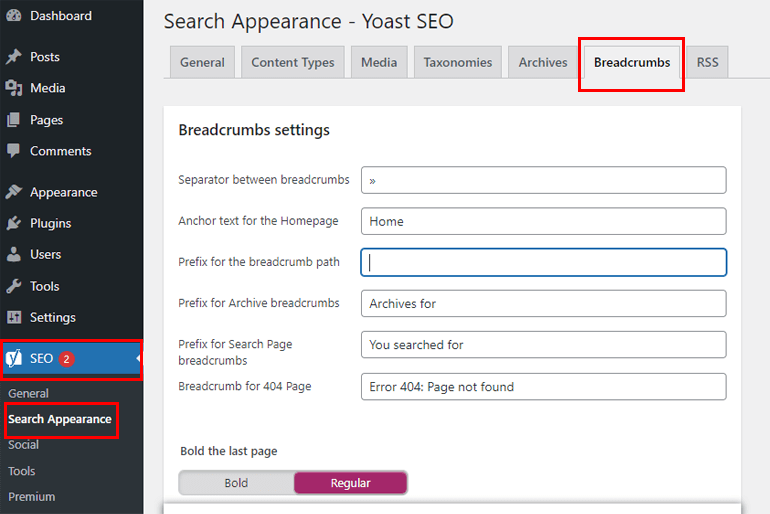Open the Comments menu item
770x514 pixels.
[60, 151]
